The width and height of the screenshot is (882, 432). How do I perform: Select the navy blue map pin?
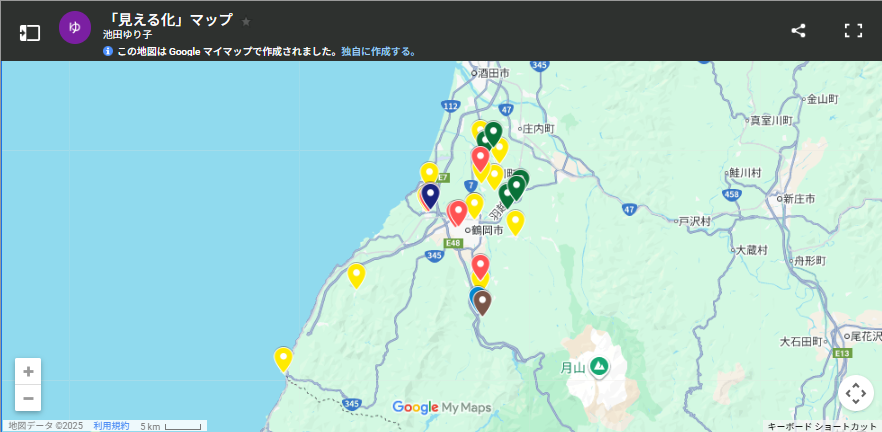pos(430,194)
